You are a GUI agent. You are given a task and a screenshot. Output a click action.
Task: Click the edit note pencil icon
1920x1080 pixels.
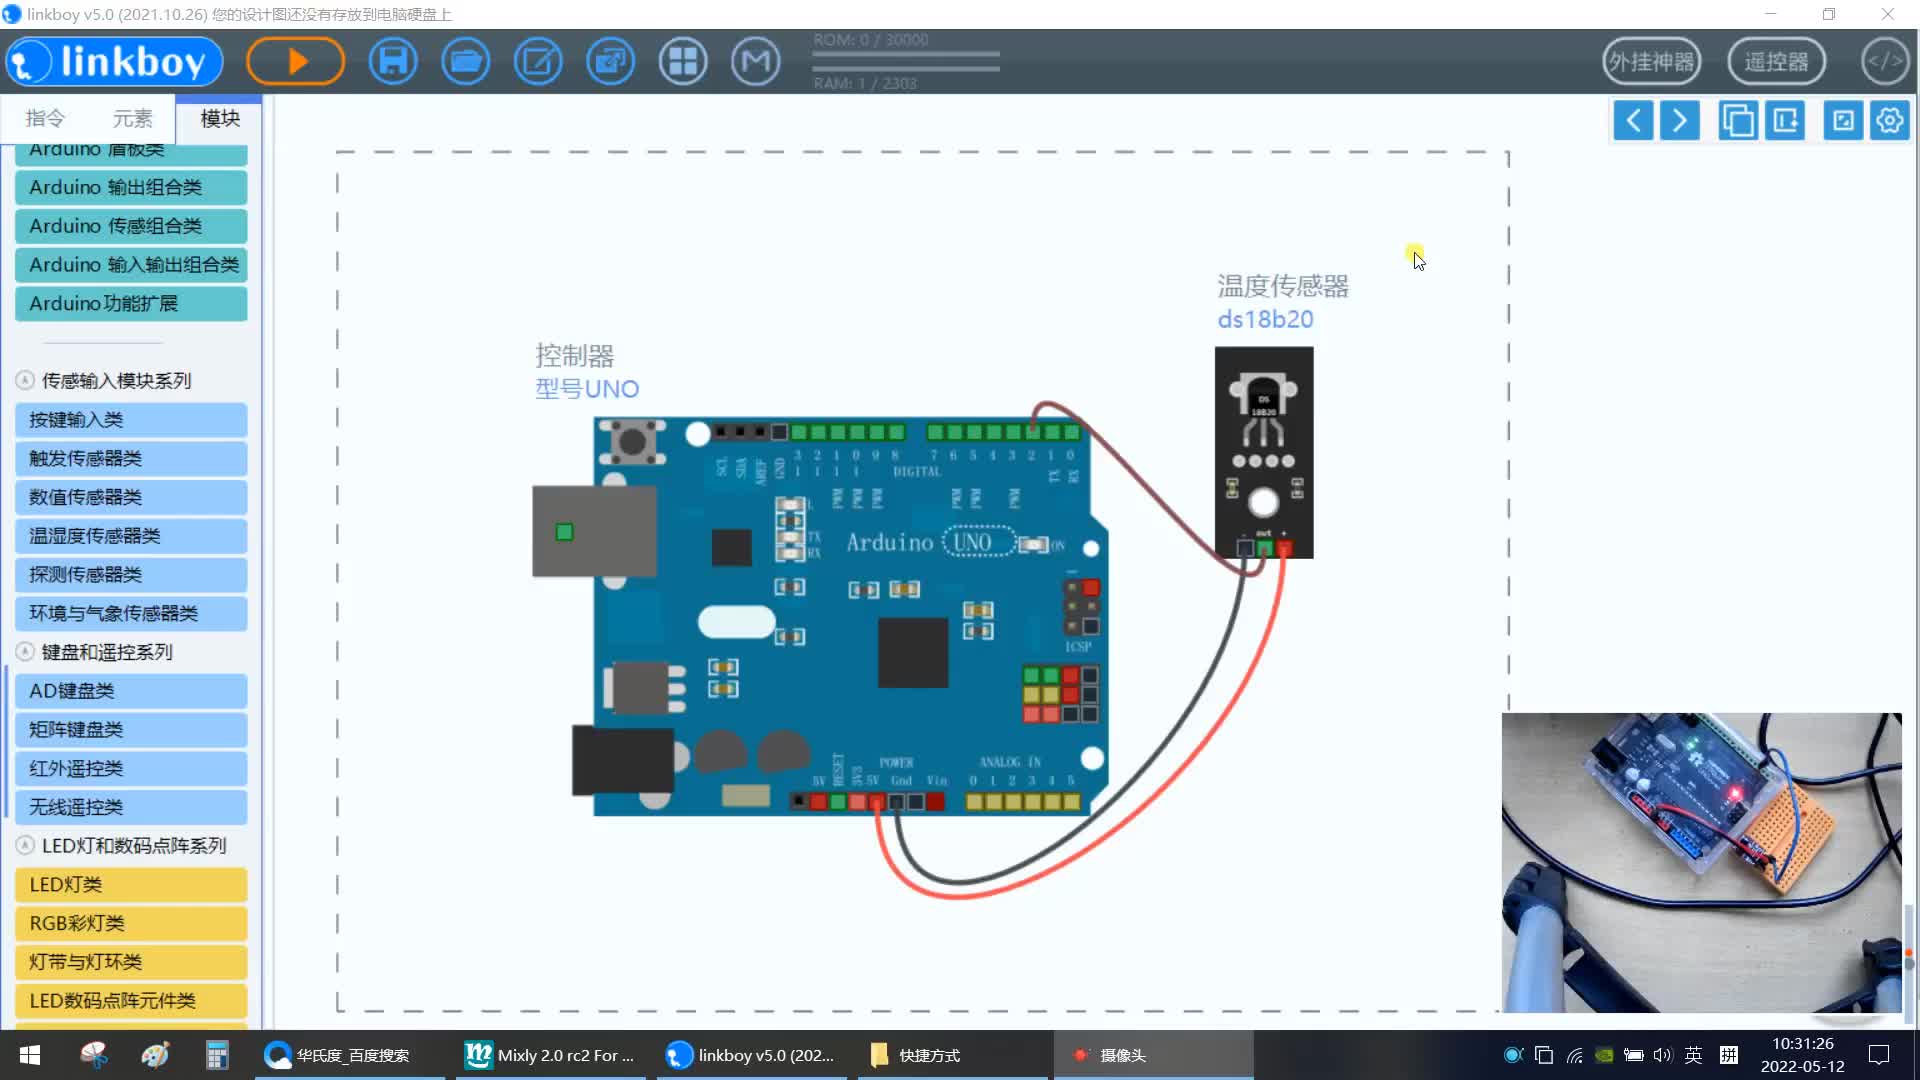coord(538,62)
